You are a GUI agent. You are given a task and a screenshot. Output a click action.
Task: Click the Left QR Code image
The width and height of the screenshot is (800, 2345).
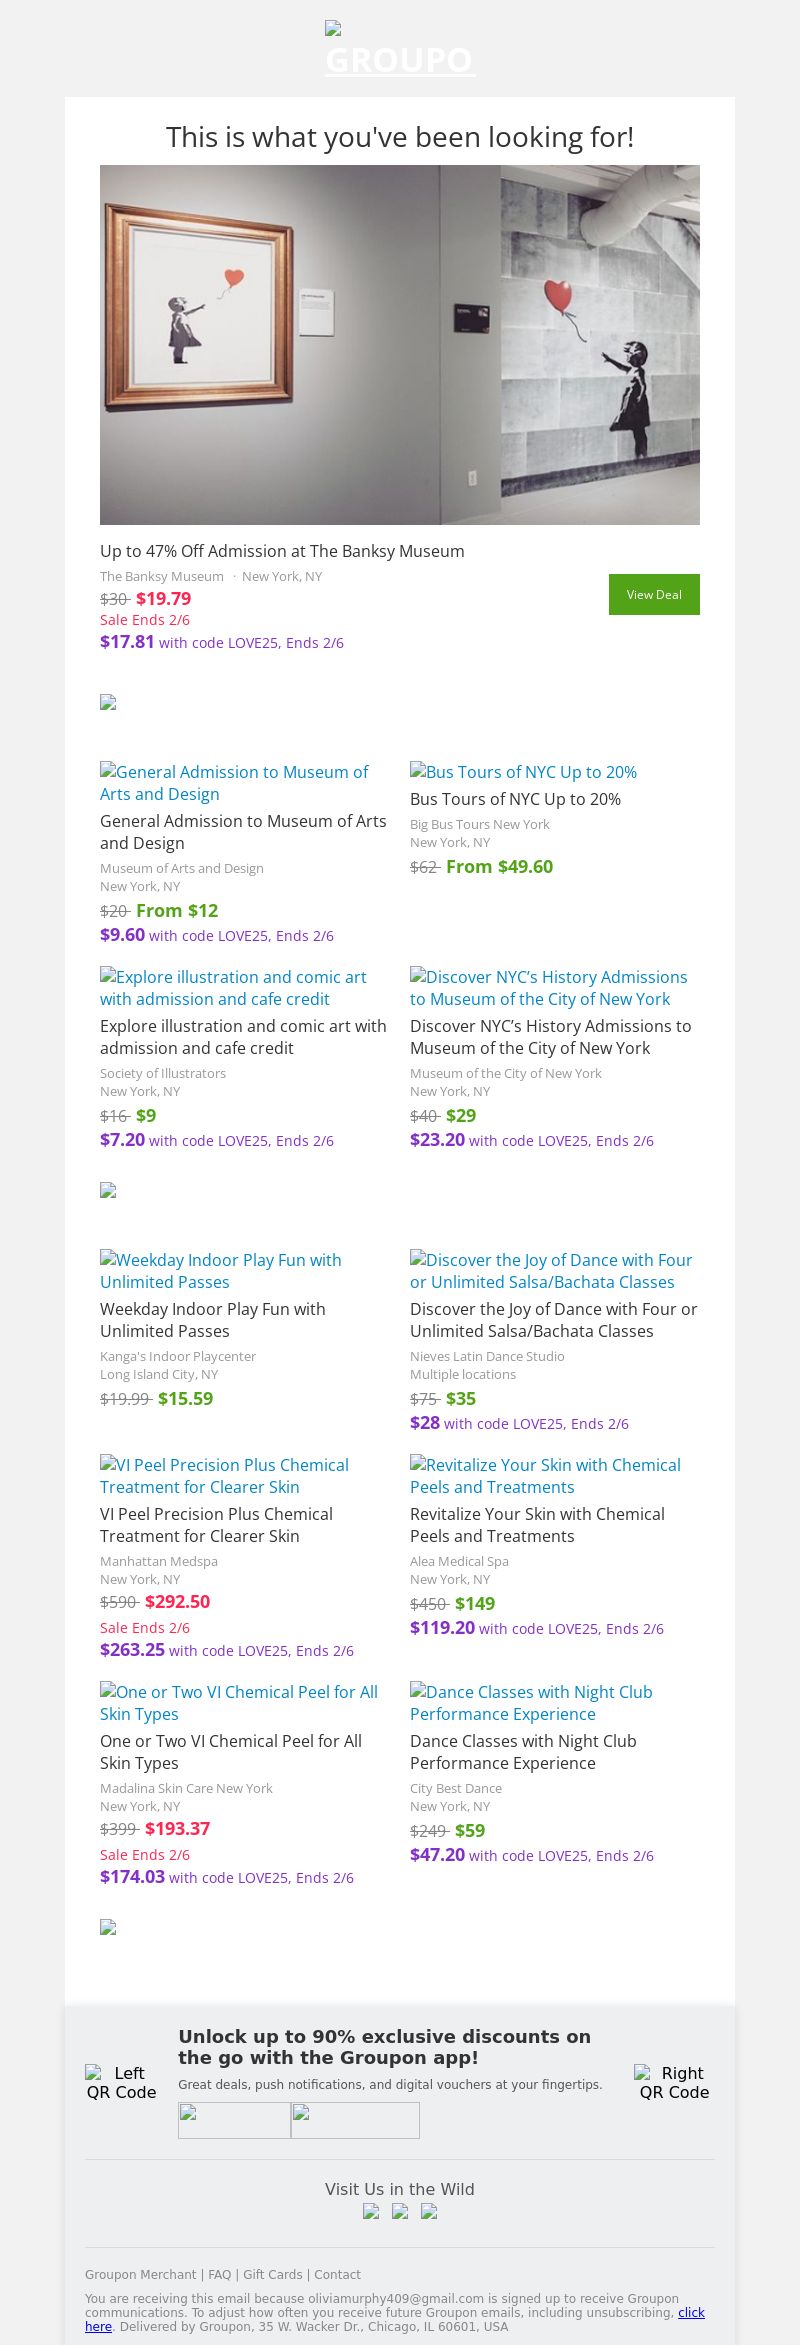121,2082
